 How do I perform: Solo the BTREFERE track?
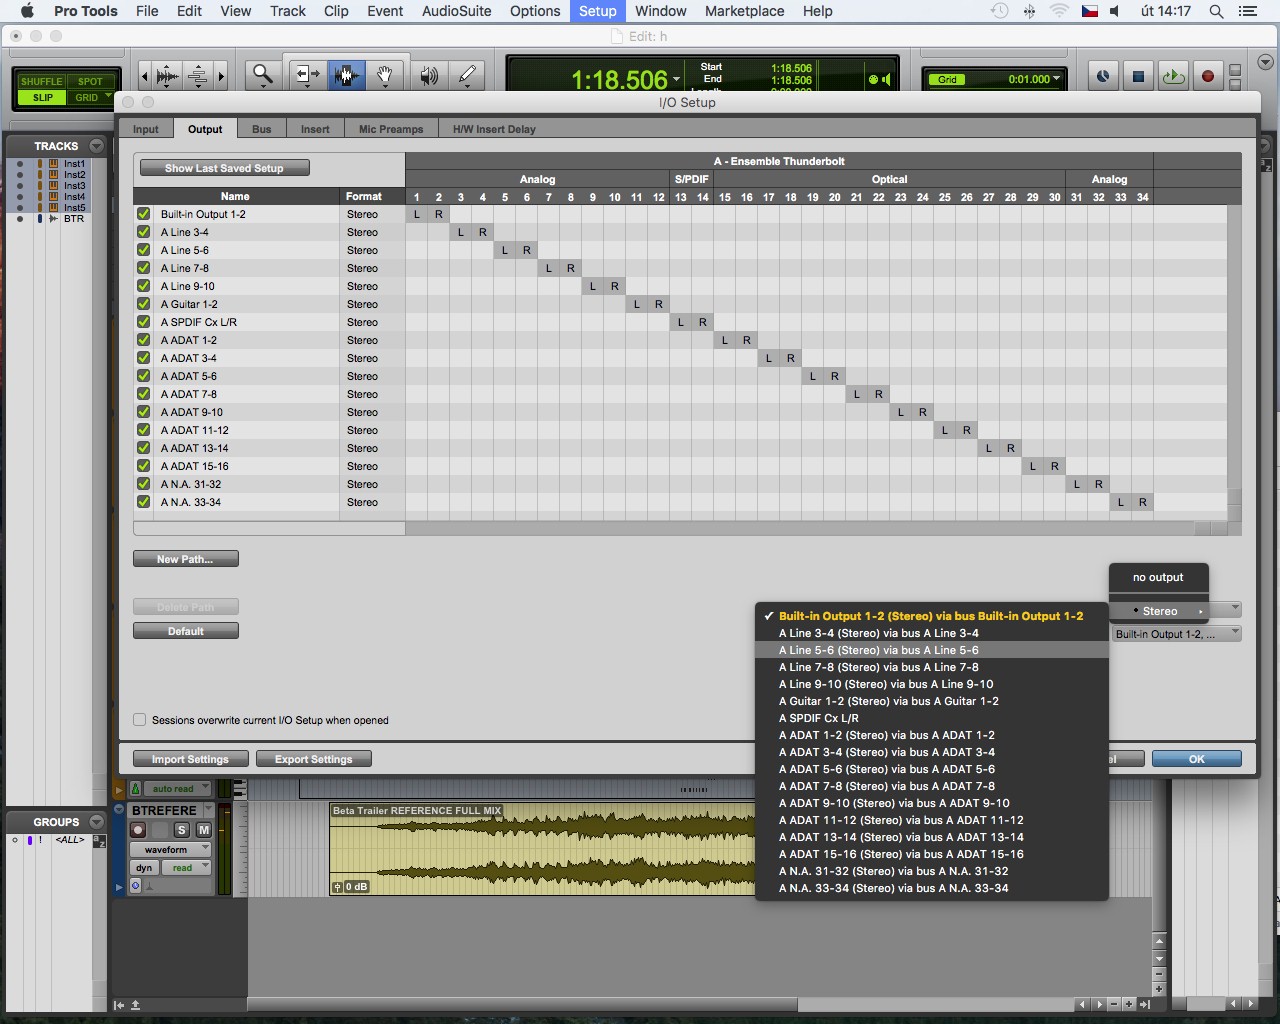[182, 830]
